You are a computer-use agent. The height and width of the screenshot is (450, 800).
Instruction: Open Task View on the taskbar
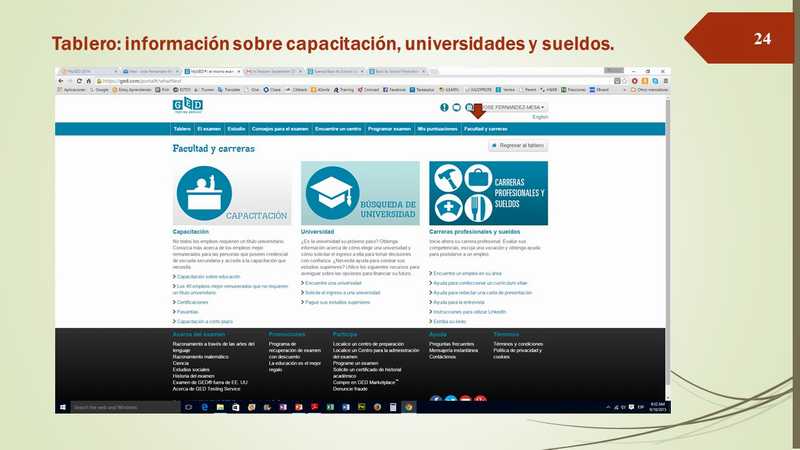click(188, 407)
